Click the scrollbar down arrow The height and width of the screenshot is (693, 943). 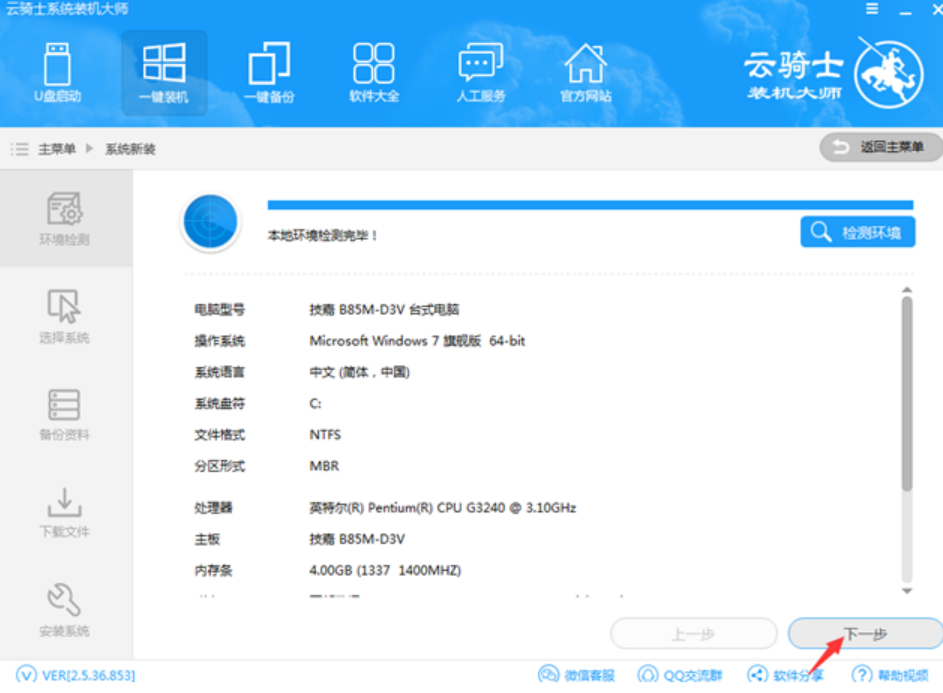click(x=907, y=590)
